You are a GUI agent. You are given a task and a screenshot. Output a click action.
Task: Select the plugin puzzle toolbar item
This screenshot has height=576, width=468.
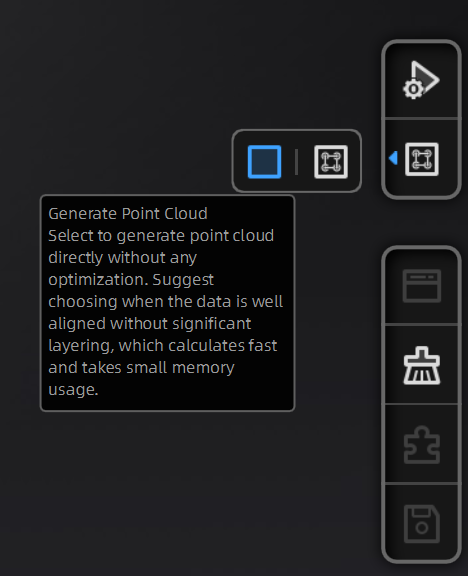click(x=422, y=445)
